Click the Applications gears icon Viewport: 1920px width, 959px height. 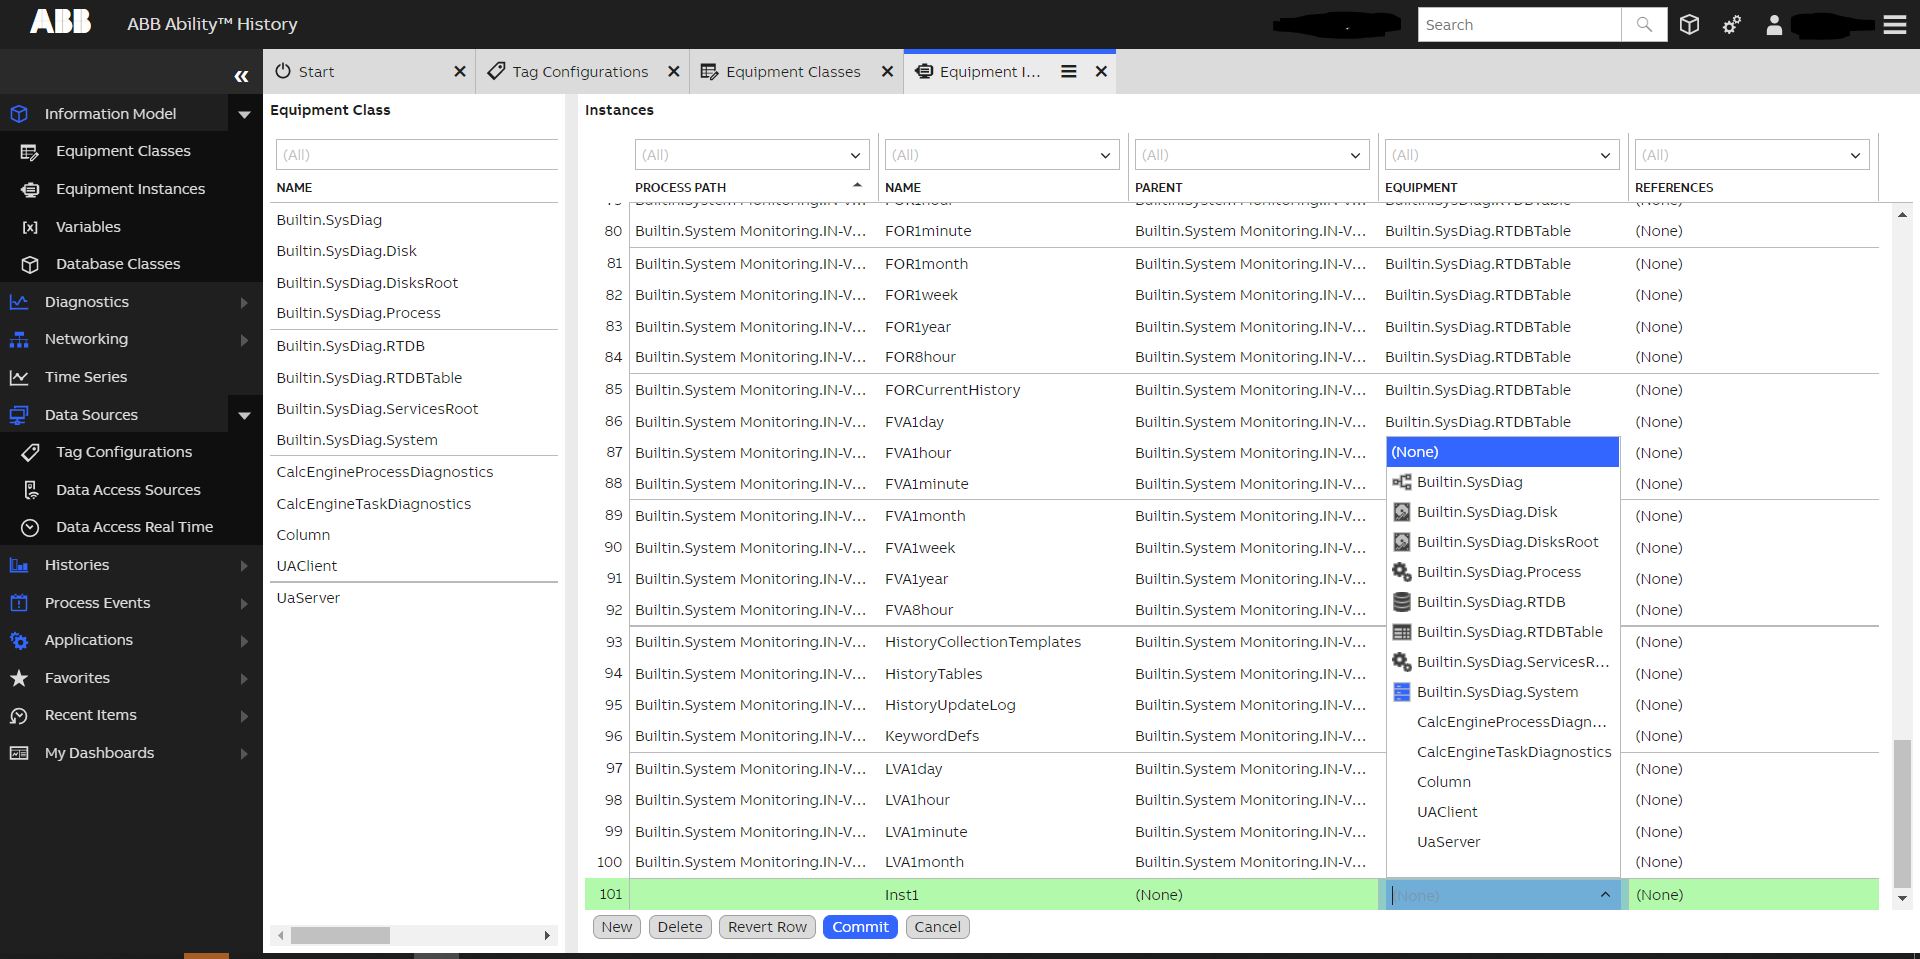(19, 640)
